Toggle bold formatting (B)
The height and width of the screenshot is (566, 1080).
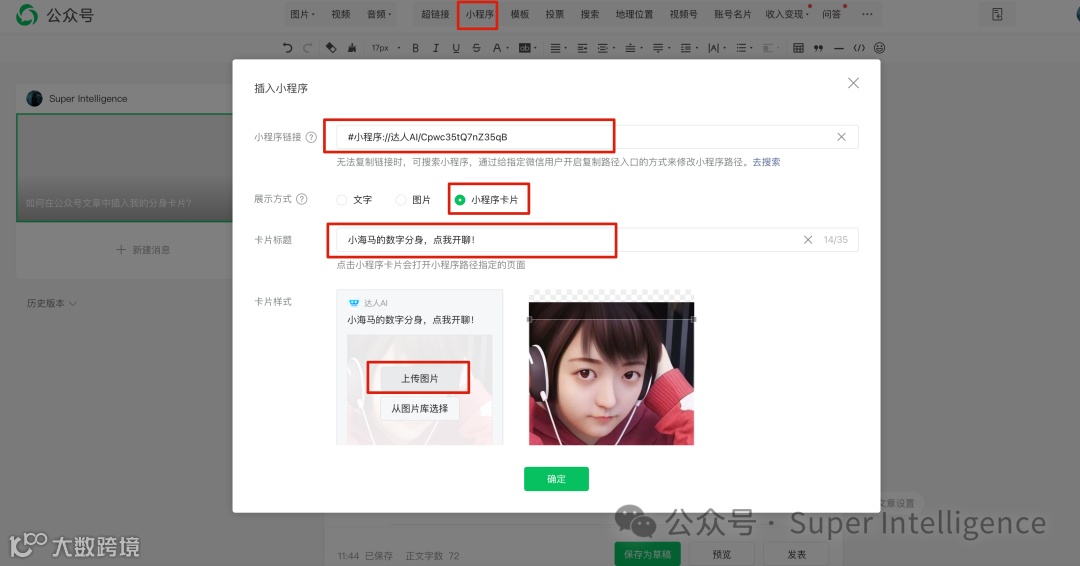(x=415, y=48)
